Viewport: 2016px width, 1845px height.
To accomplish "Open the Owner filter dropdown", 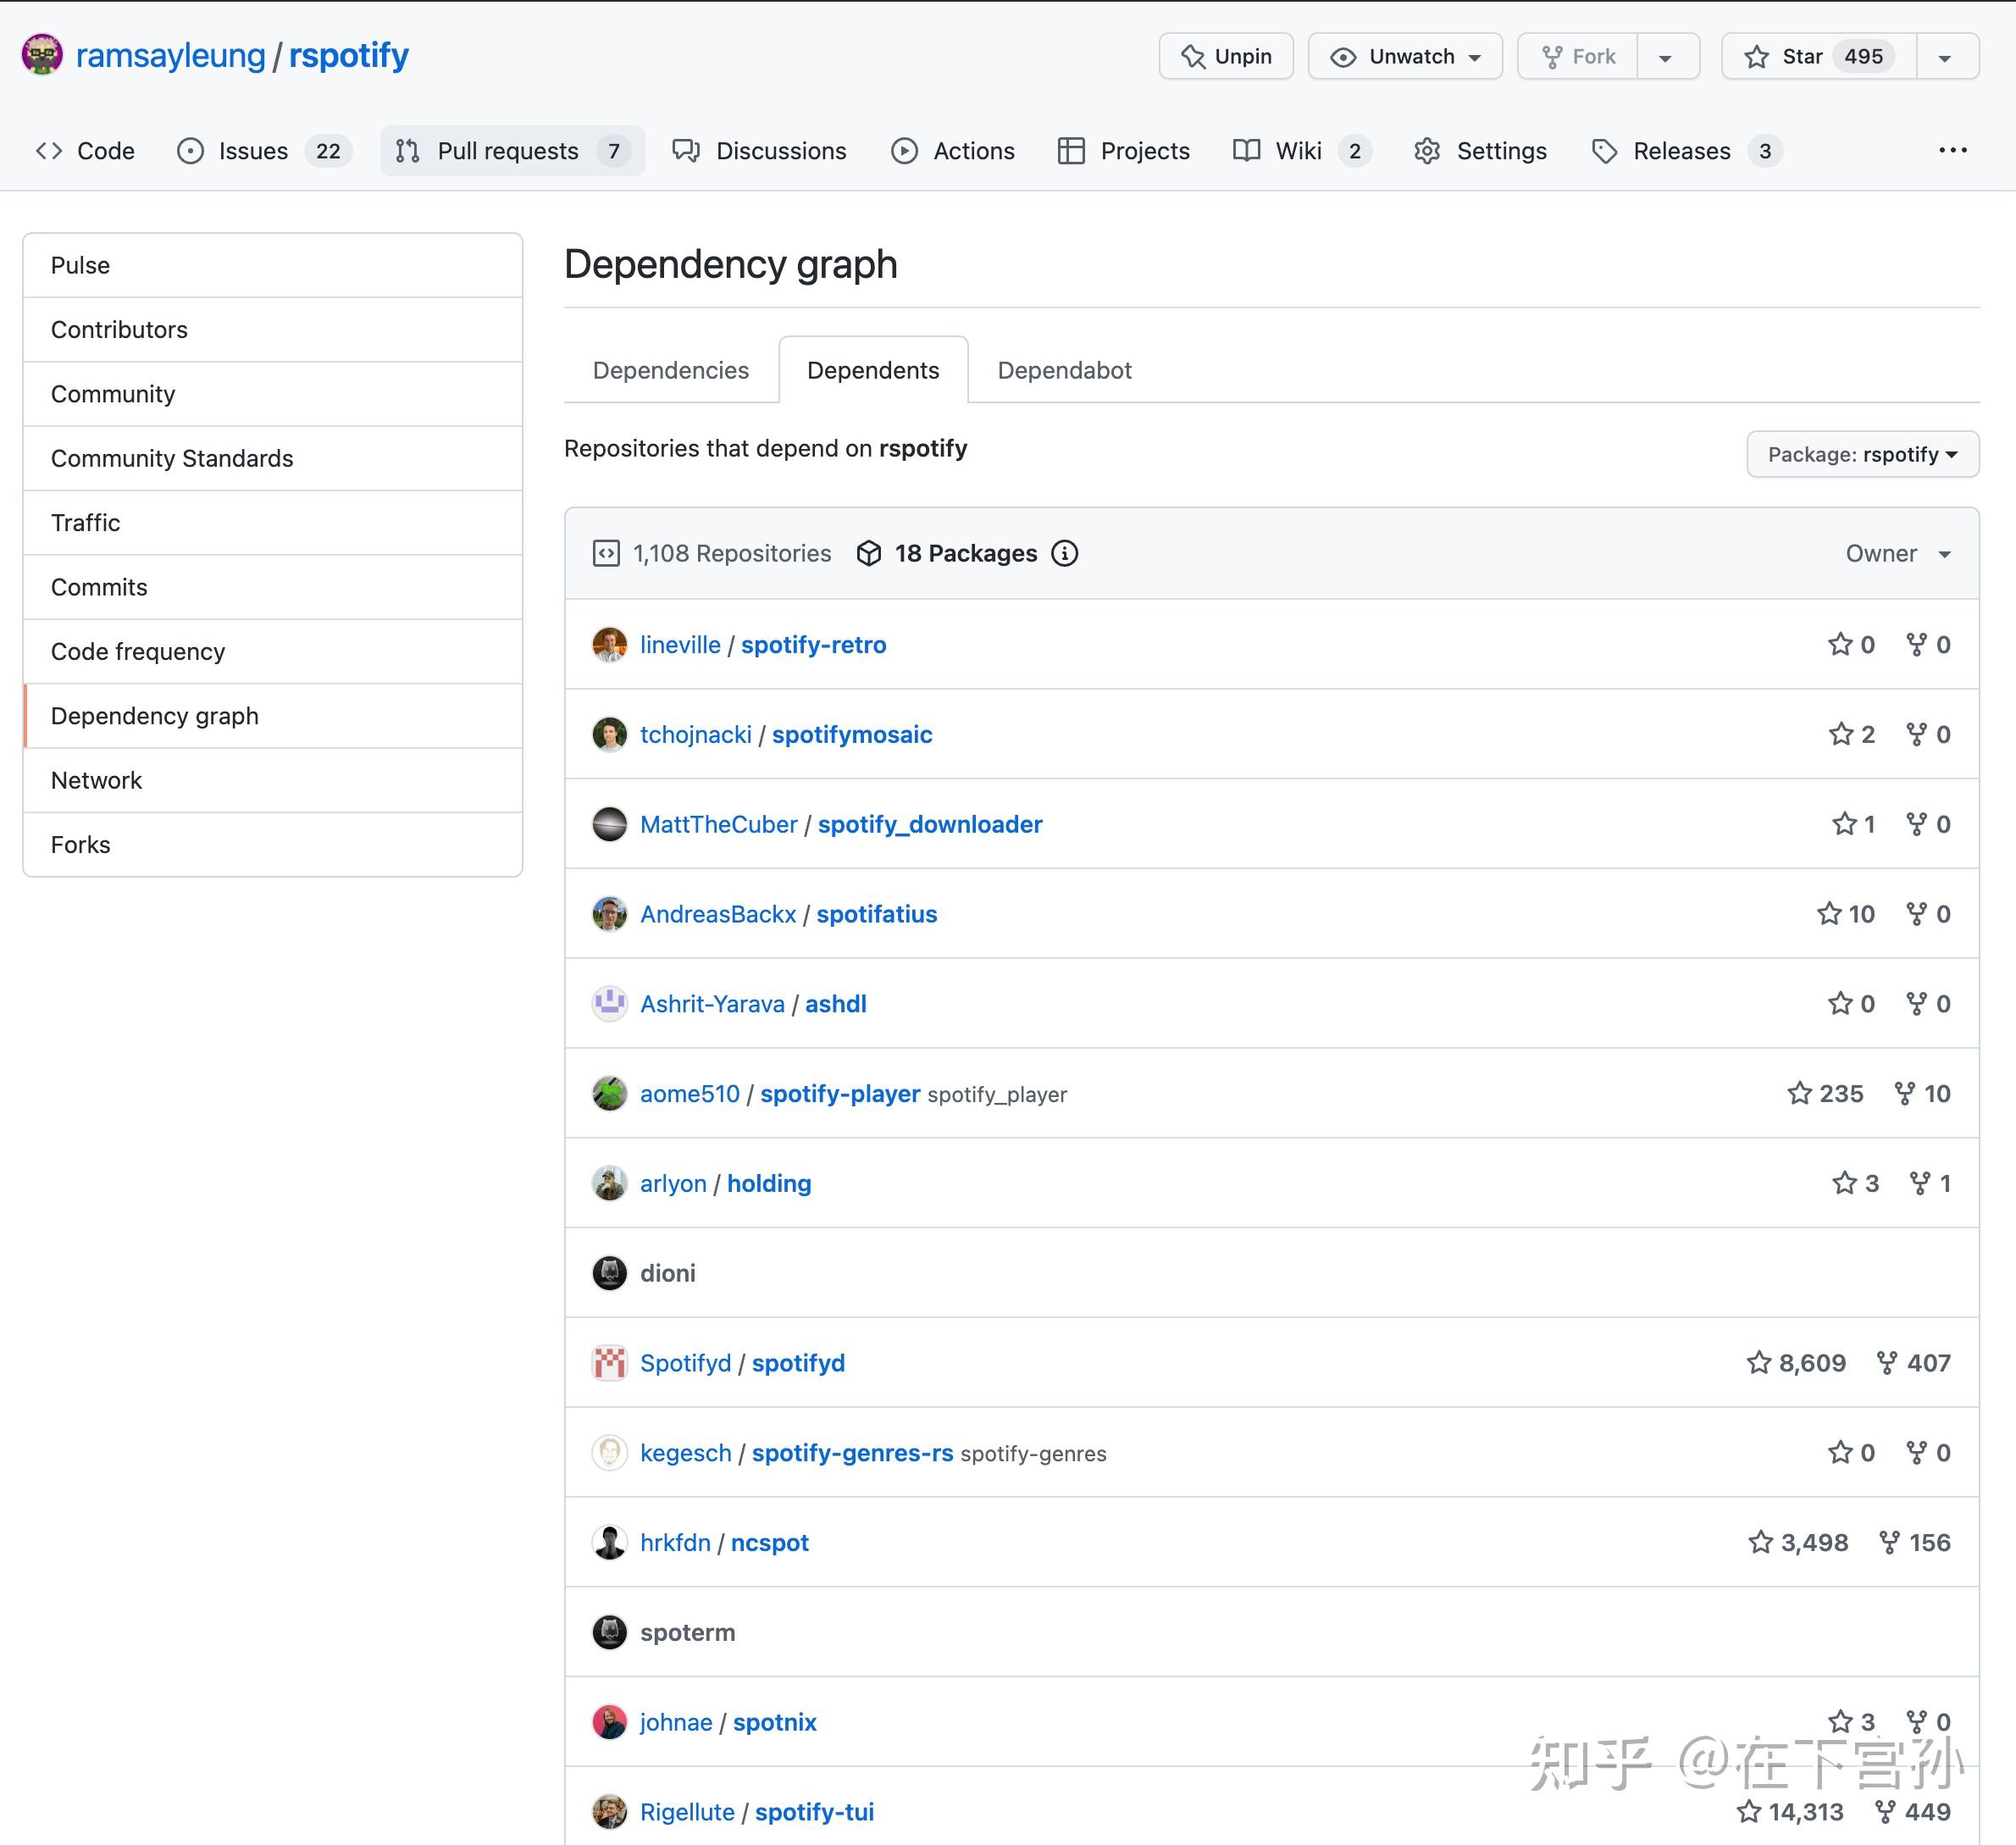I will pyautogui.click(x=1898, y=553).
